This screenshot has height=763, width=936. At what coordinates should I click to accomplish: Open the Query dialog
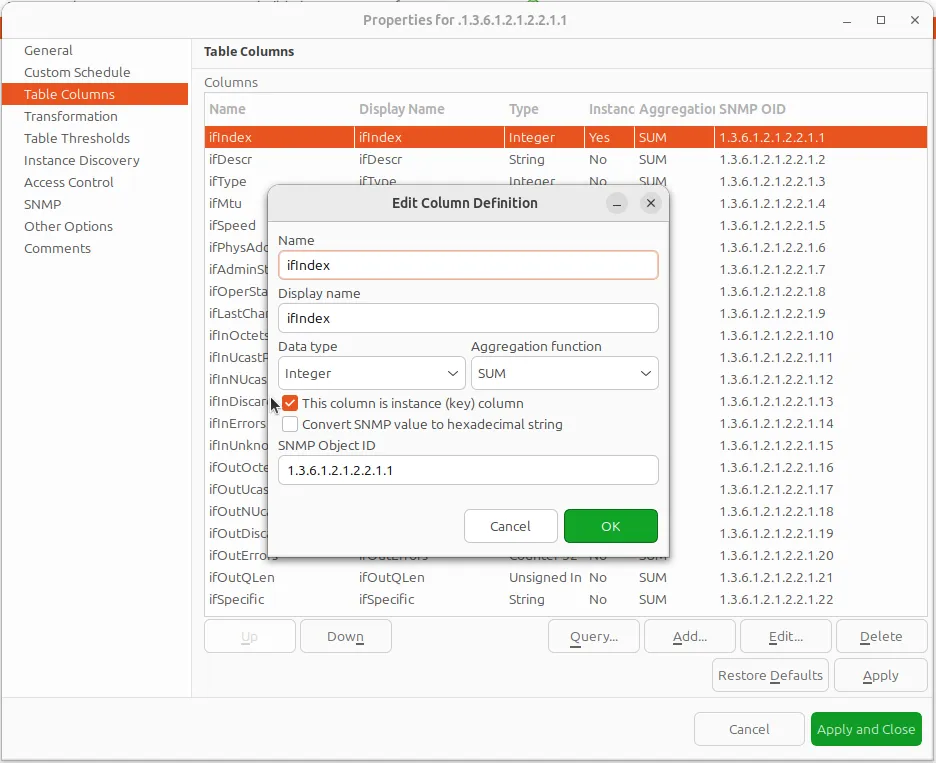[593, 636]
